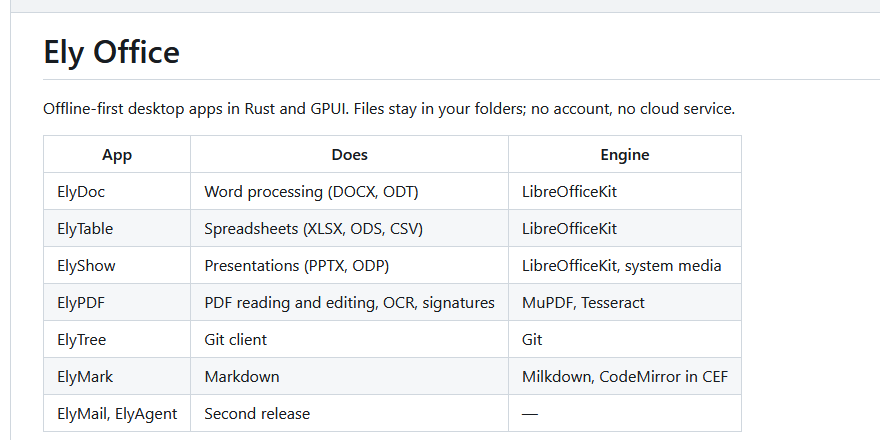Click Spreadsheets (XLSX, ODS, CSV) cell
880x440 pixels.
(x=349, y=228)
